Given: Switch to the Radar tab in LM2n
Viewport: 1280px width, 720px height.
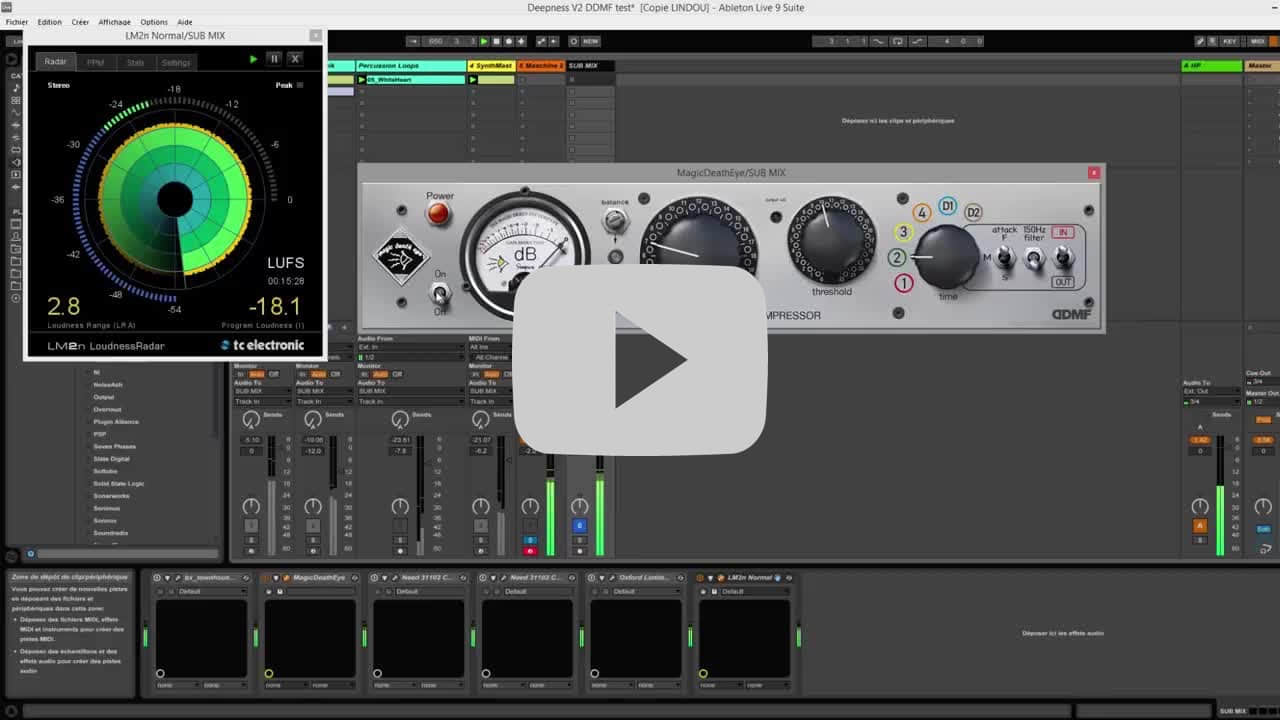Looking at the screenshot, I should tap(56, 62).
